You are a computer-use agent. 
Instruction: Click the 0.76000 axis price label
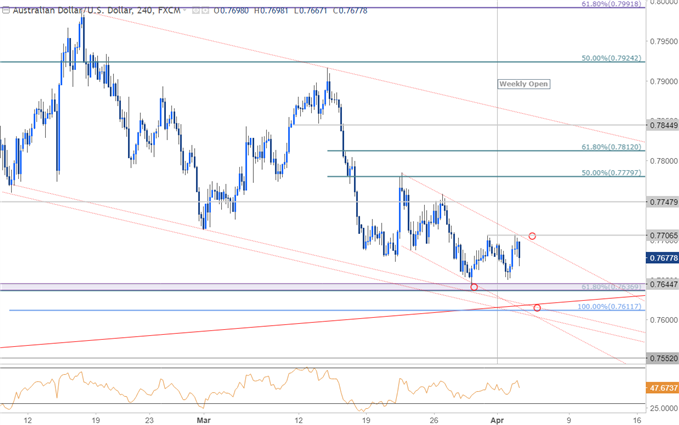(x=663, y=320)
